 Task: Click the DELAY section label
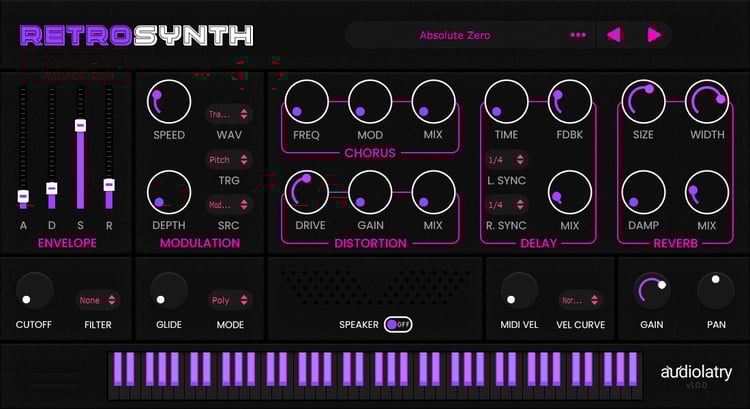(538, 243)
